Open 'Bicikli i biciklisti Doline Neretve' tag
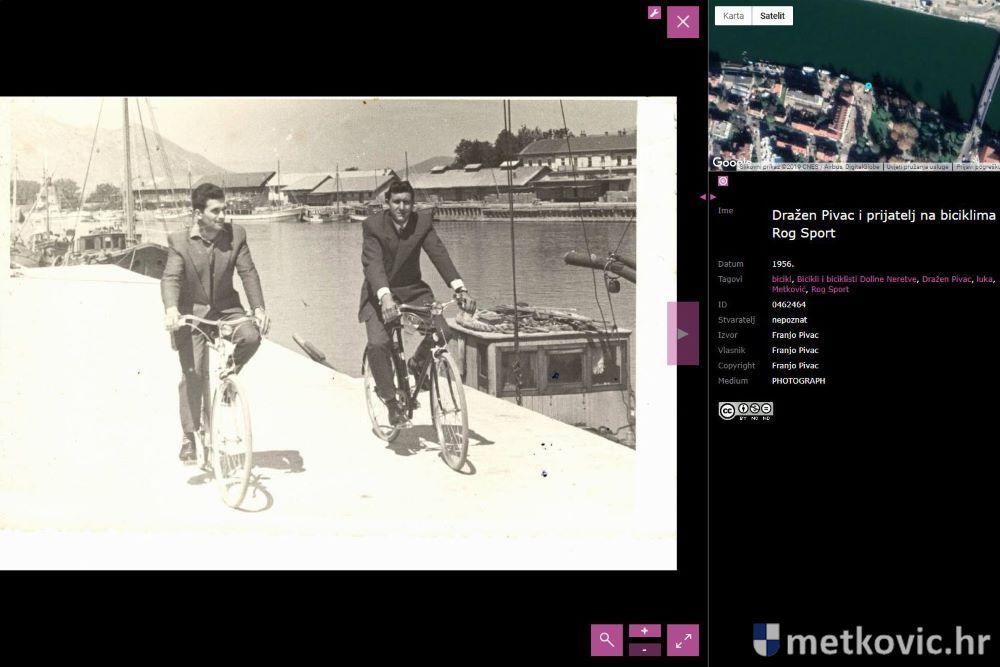 coord(856,279)
